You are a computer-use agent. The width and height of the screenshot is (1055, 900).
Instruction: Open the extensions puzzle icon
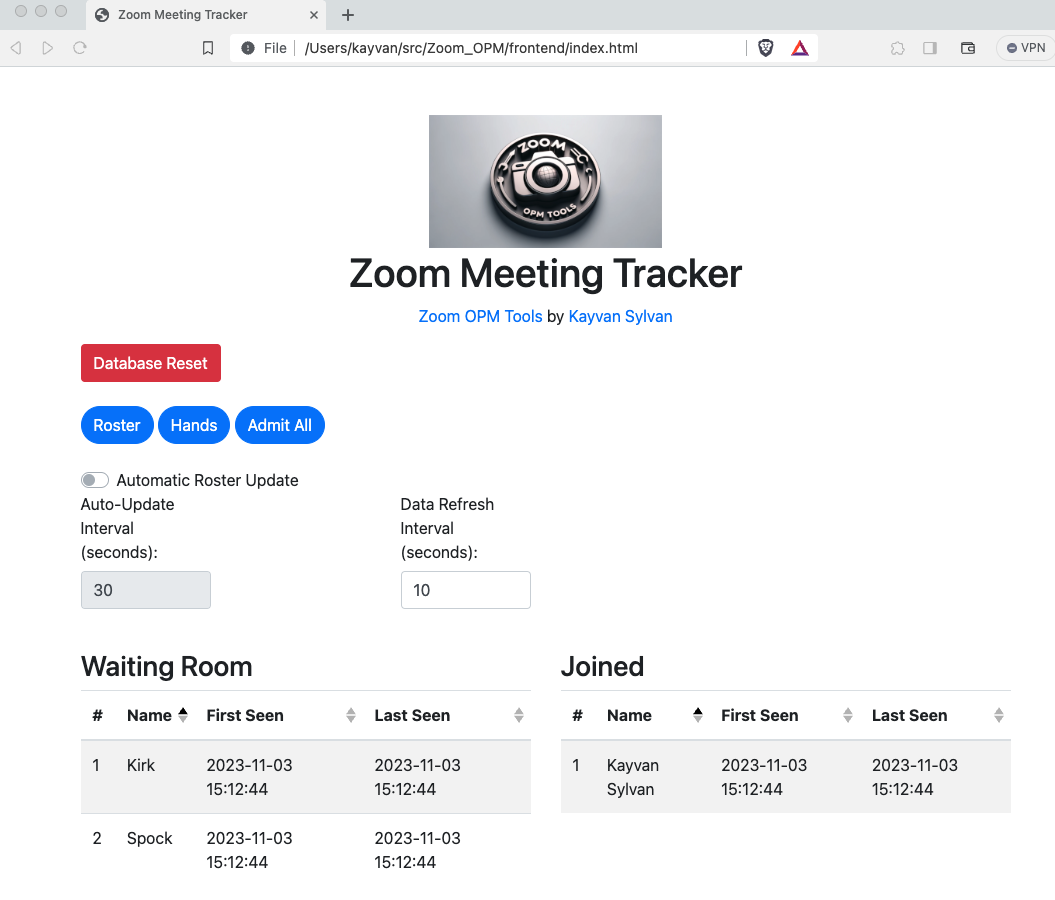tap(898, 48)
